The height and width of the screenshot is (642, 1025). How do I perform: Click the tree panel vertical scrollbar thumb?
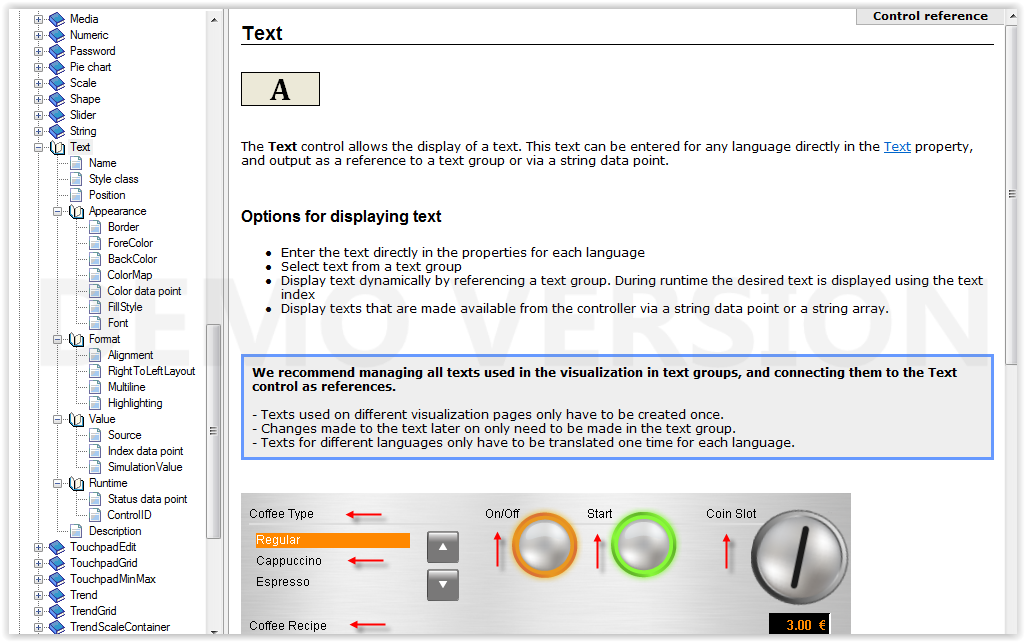click(x=214, y=430)
